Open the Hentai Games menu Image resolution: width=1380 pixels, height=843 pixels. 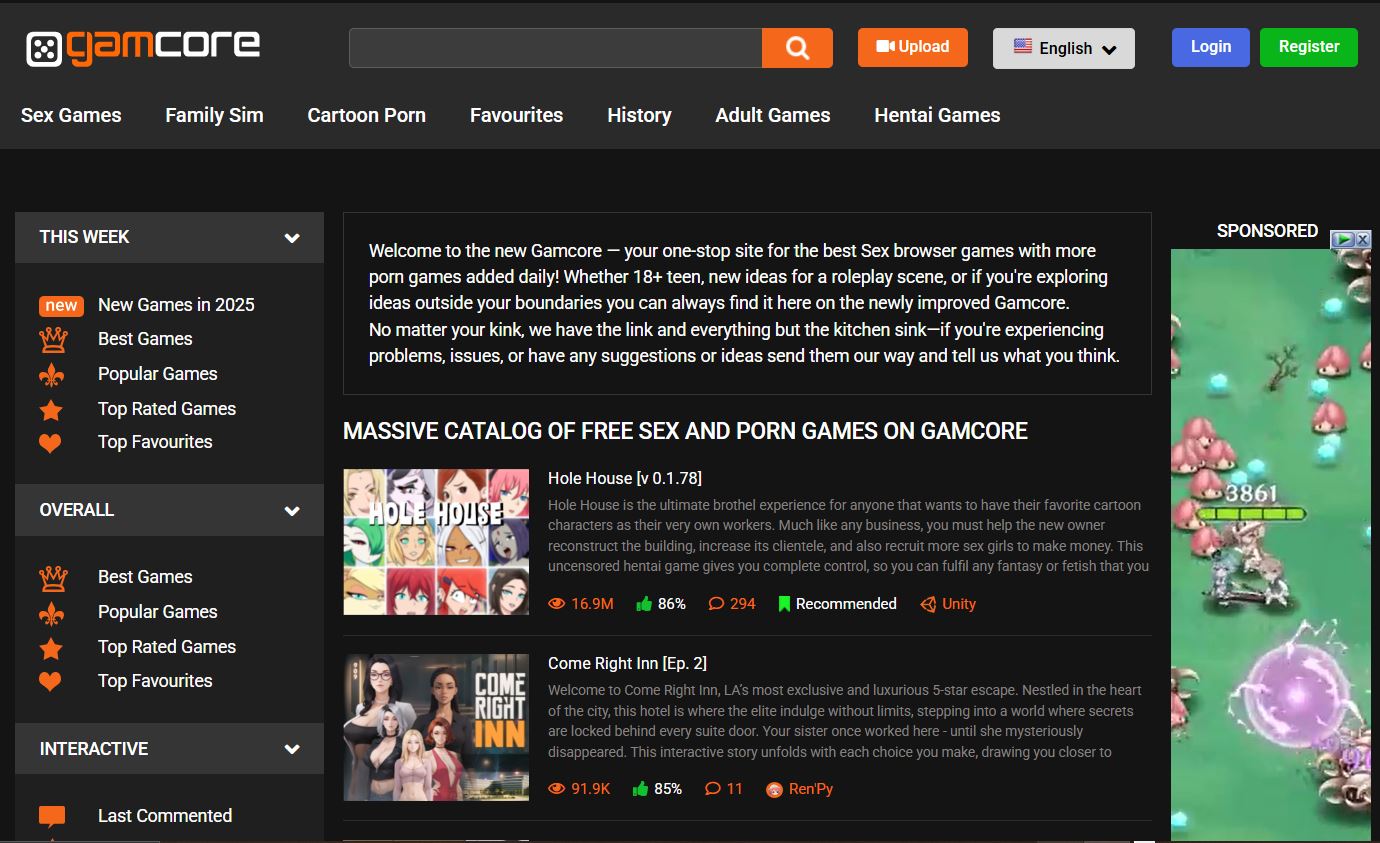coord(937,115)
